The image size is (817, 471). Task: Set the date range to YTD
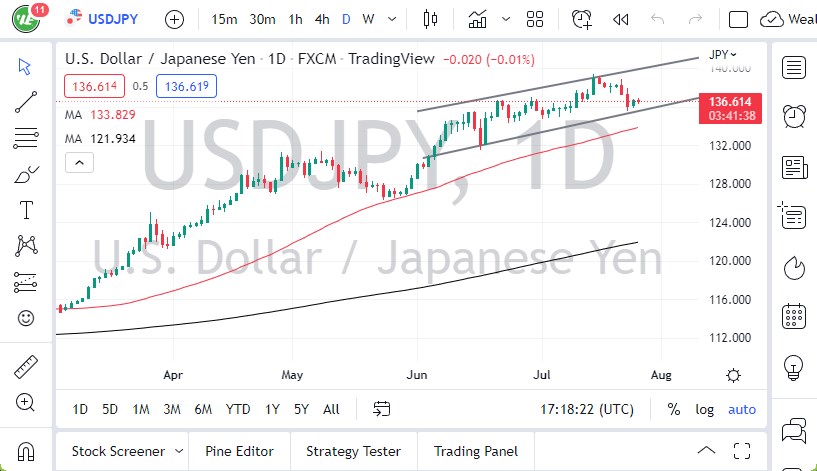(x=238, y=409)
